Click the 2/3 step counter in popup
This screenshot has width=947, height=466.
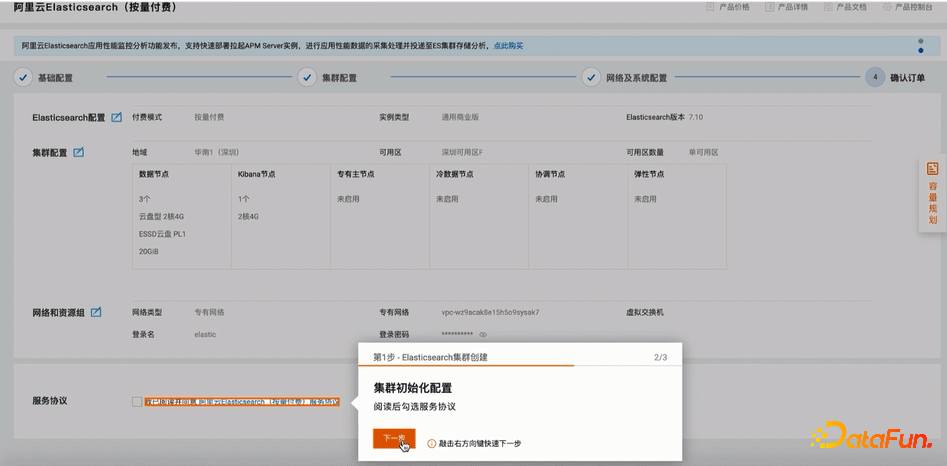(x=660, y=357)
